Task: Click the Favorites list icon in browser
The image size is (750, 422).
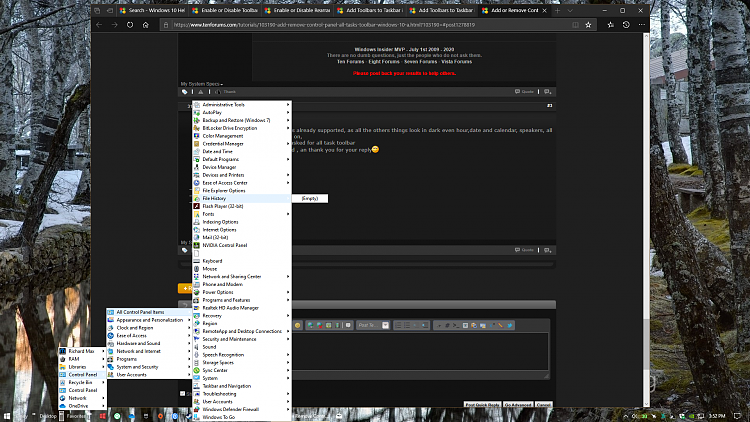Action: click(610, 25)
